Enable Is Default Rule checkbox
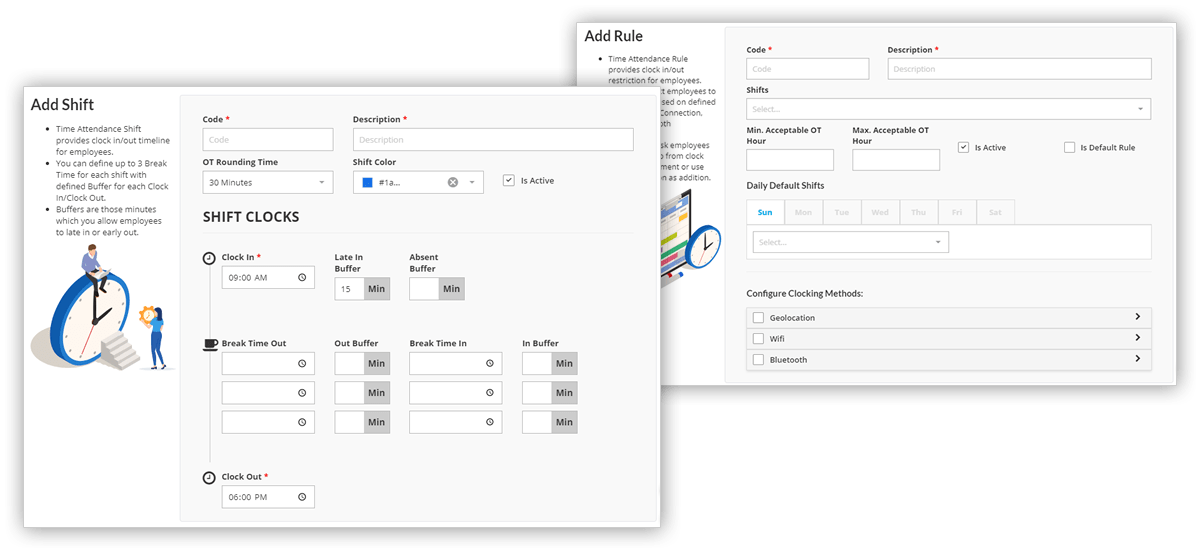This screenshot has height=553, width=1201. [x=1069, y=147]
